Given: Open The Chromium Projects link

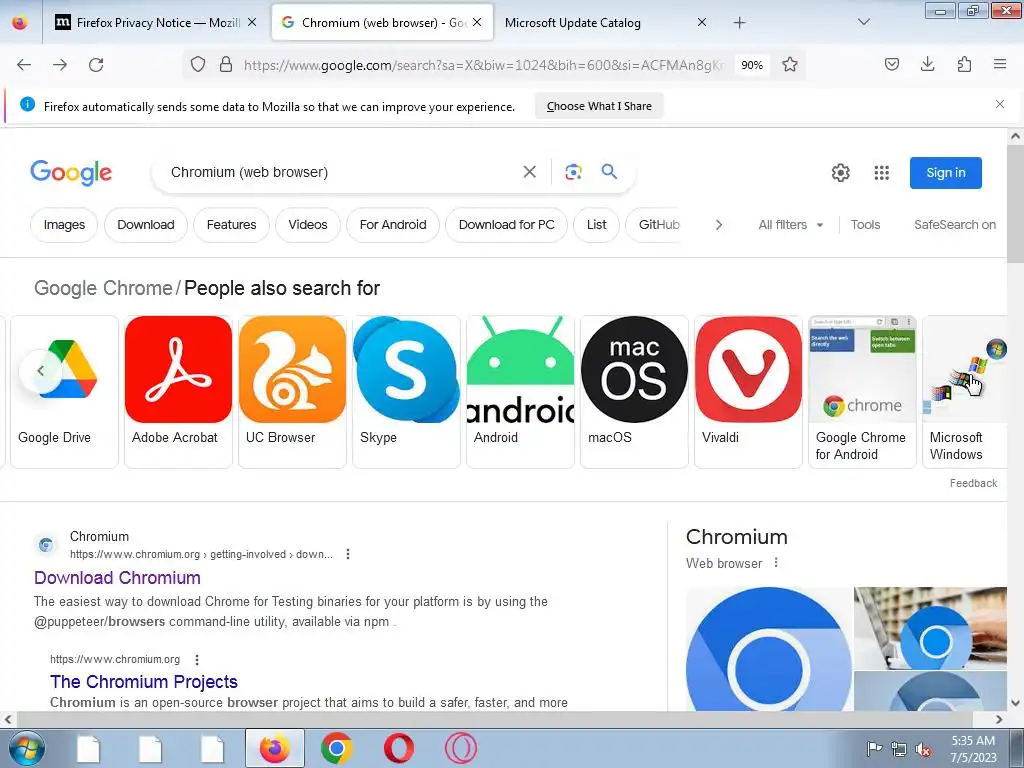Looking at the screenshot, I should [144, 682].
